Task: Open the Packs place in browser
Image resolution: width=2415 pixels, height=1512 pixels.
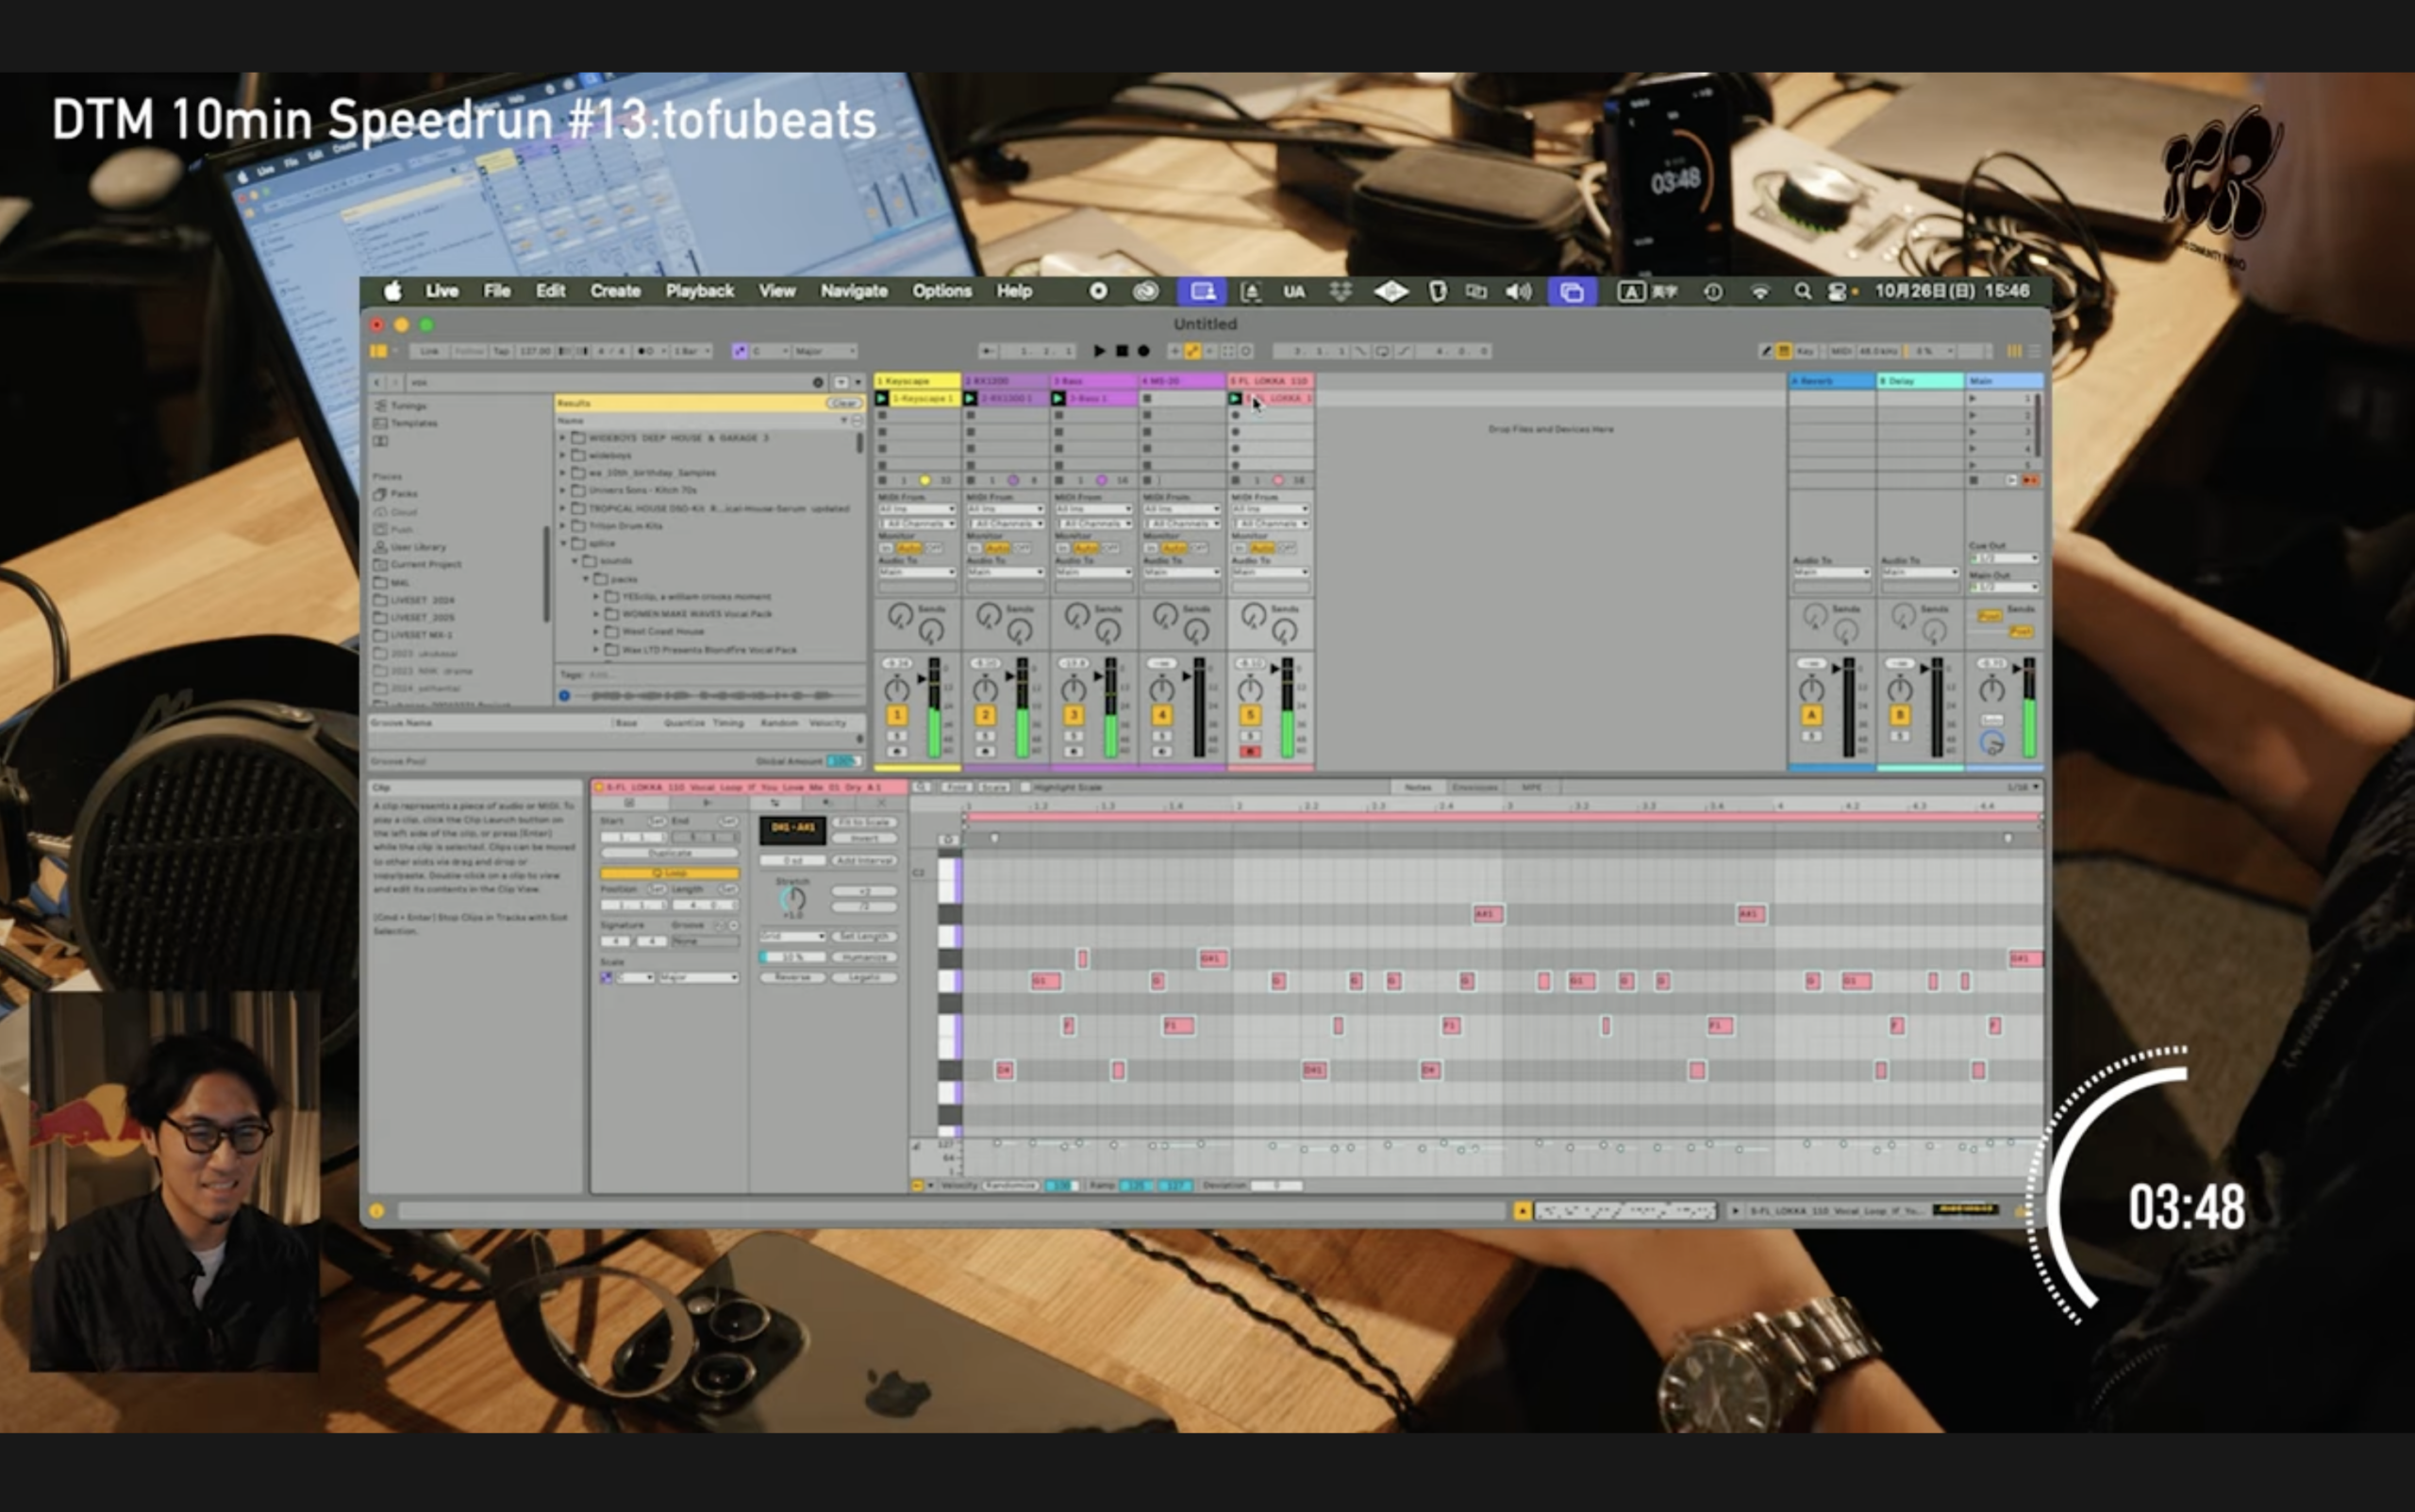Action: click(404, 494)
